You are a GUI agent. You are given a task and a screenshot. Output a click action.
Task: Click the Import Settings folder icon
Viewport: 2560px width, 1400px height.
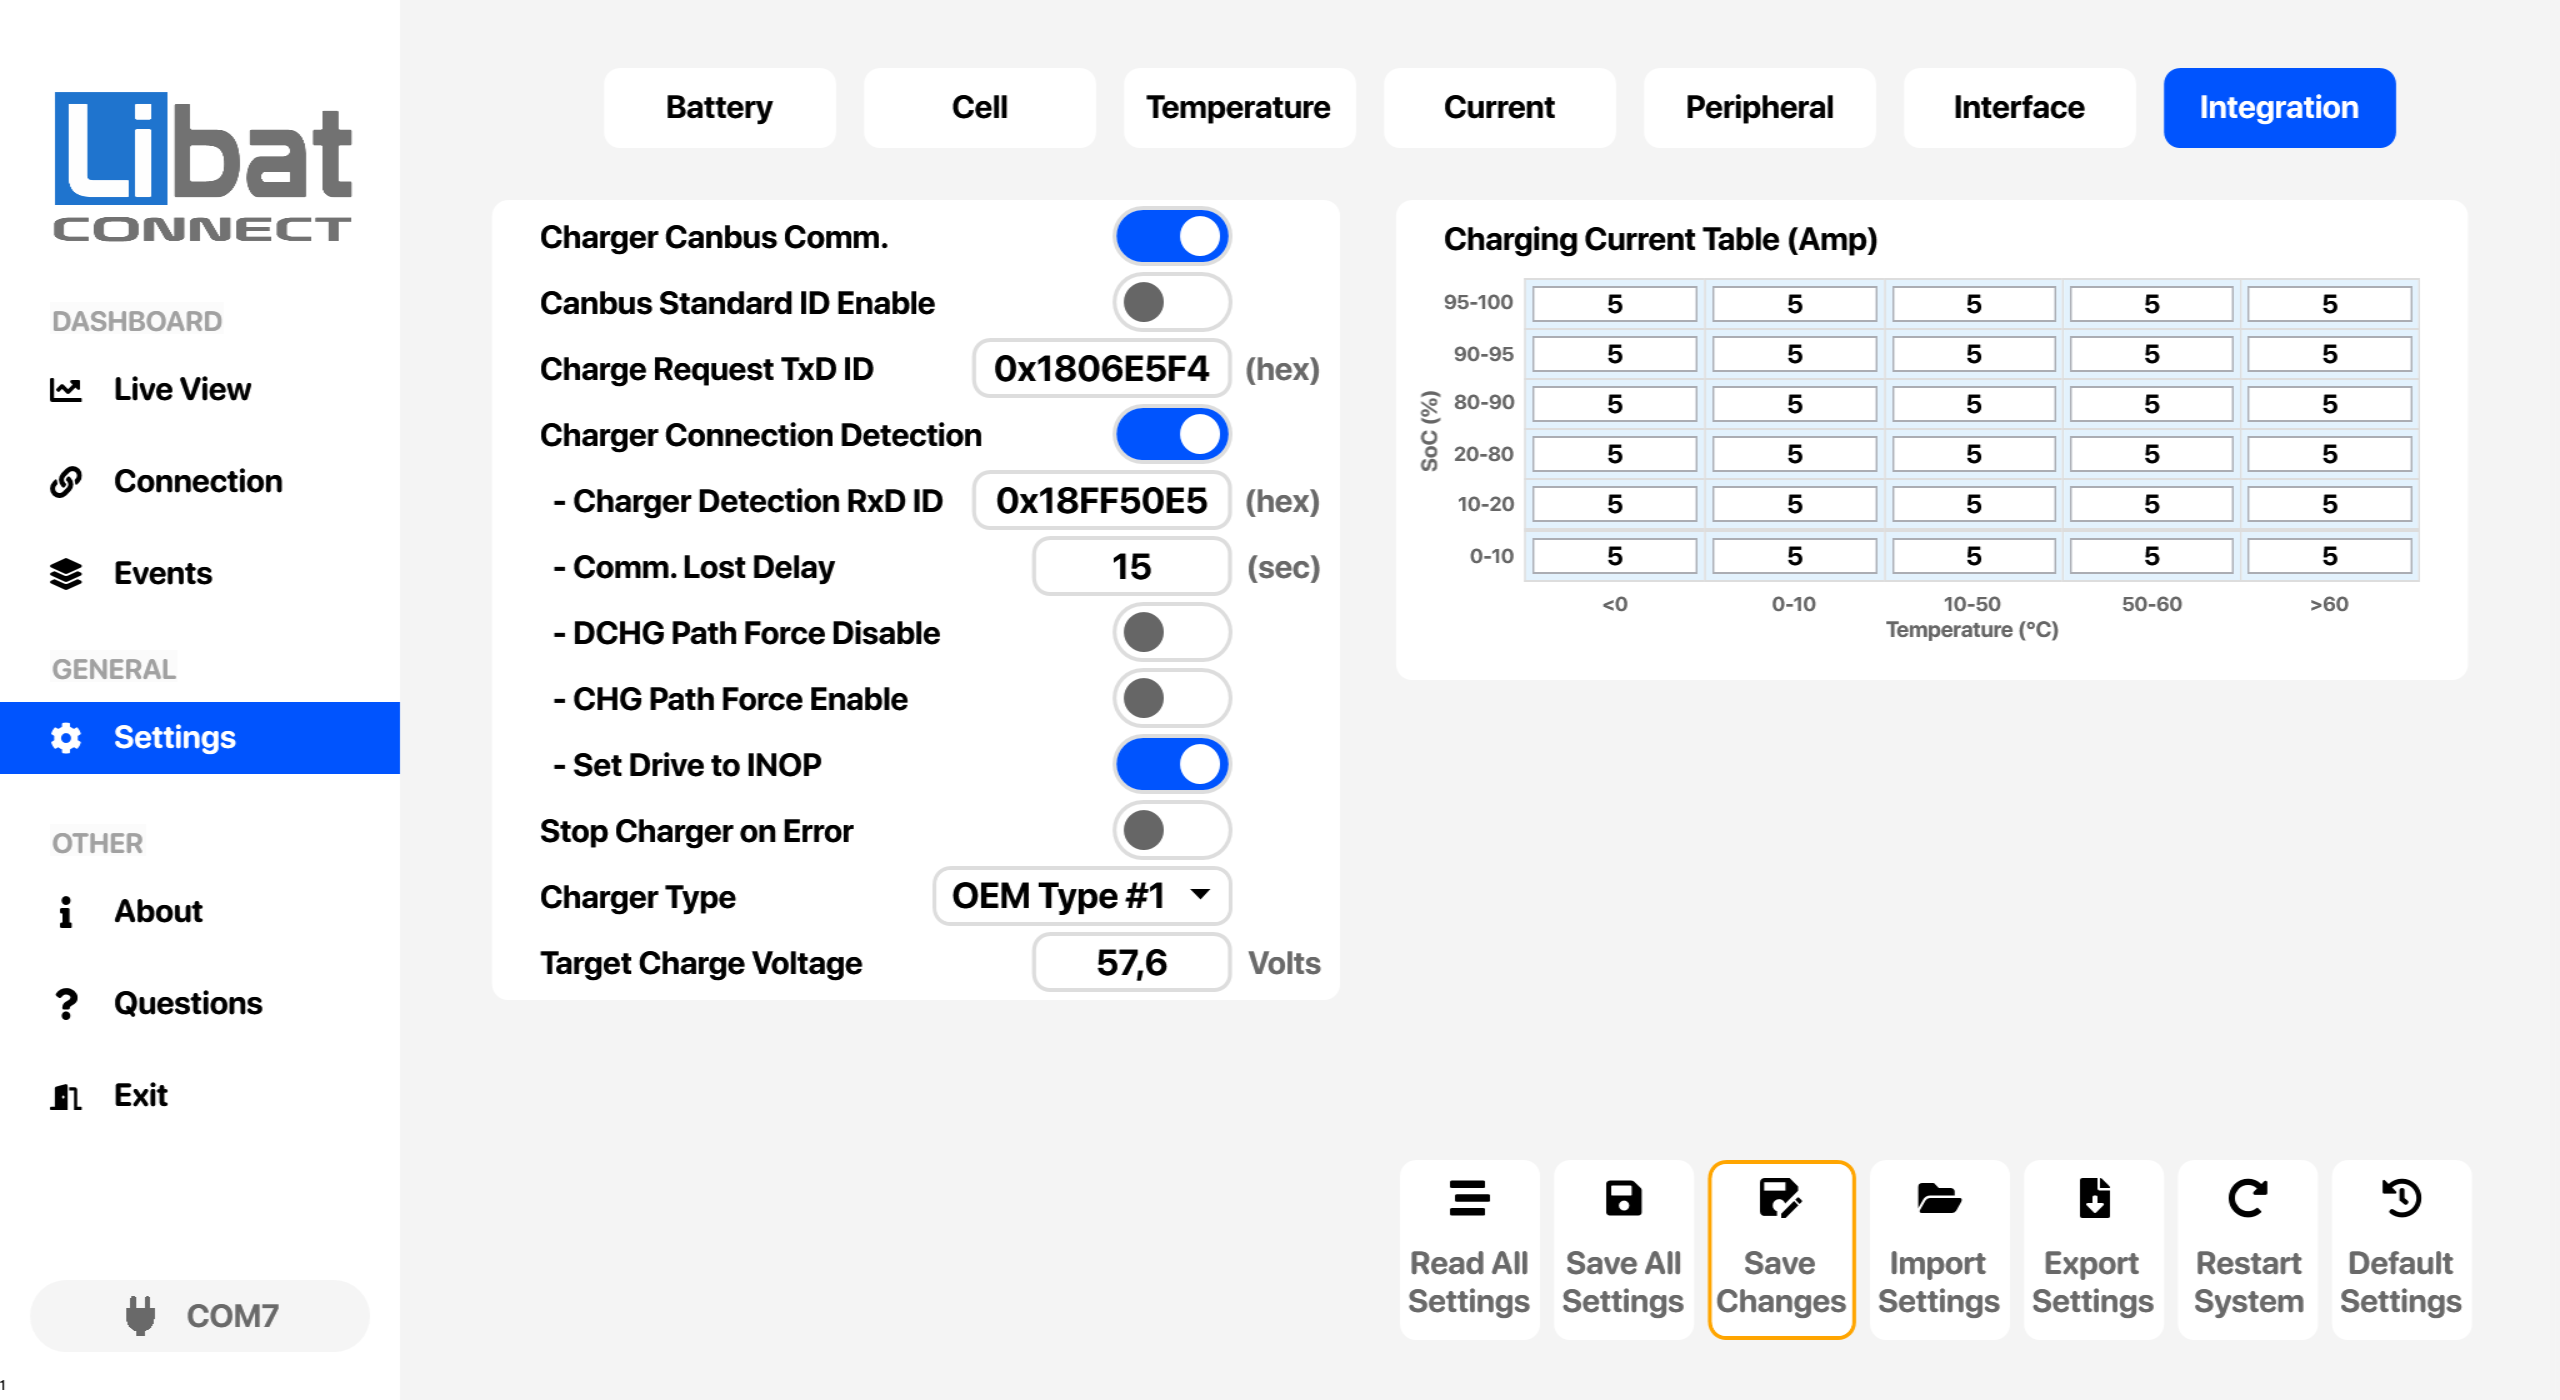tap(1938, 1197)
